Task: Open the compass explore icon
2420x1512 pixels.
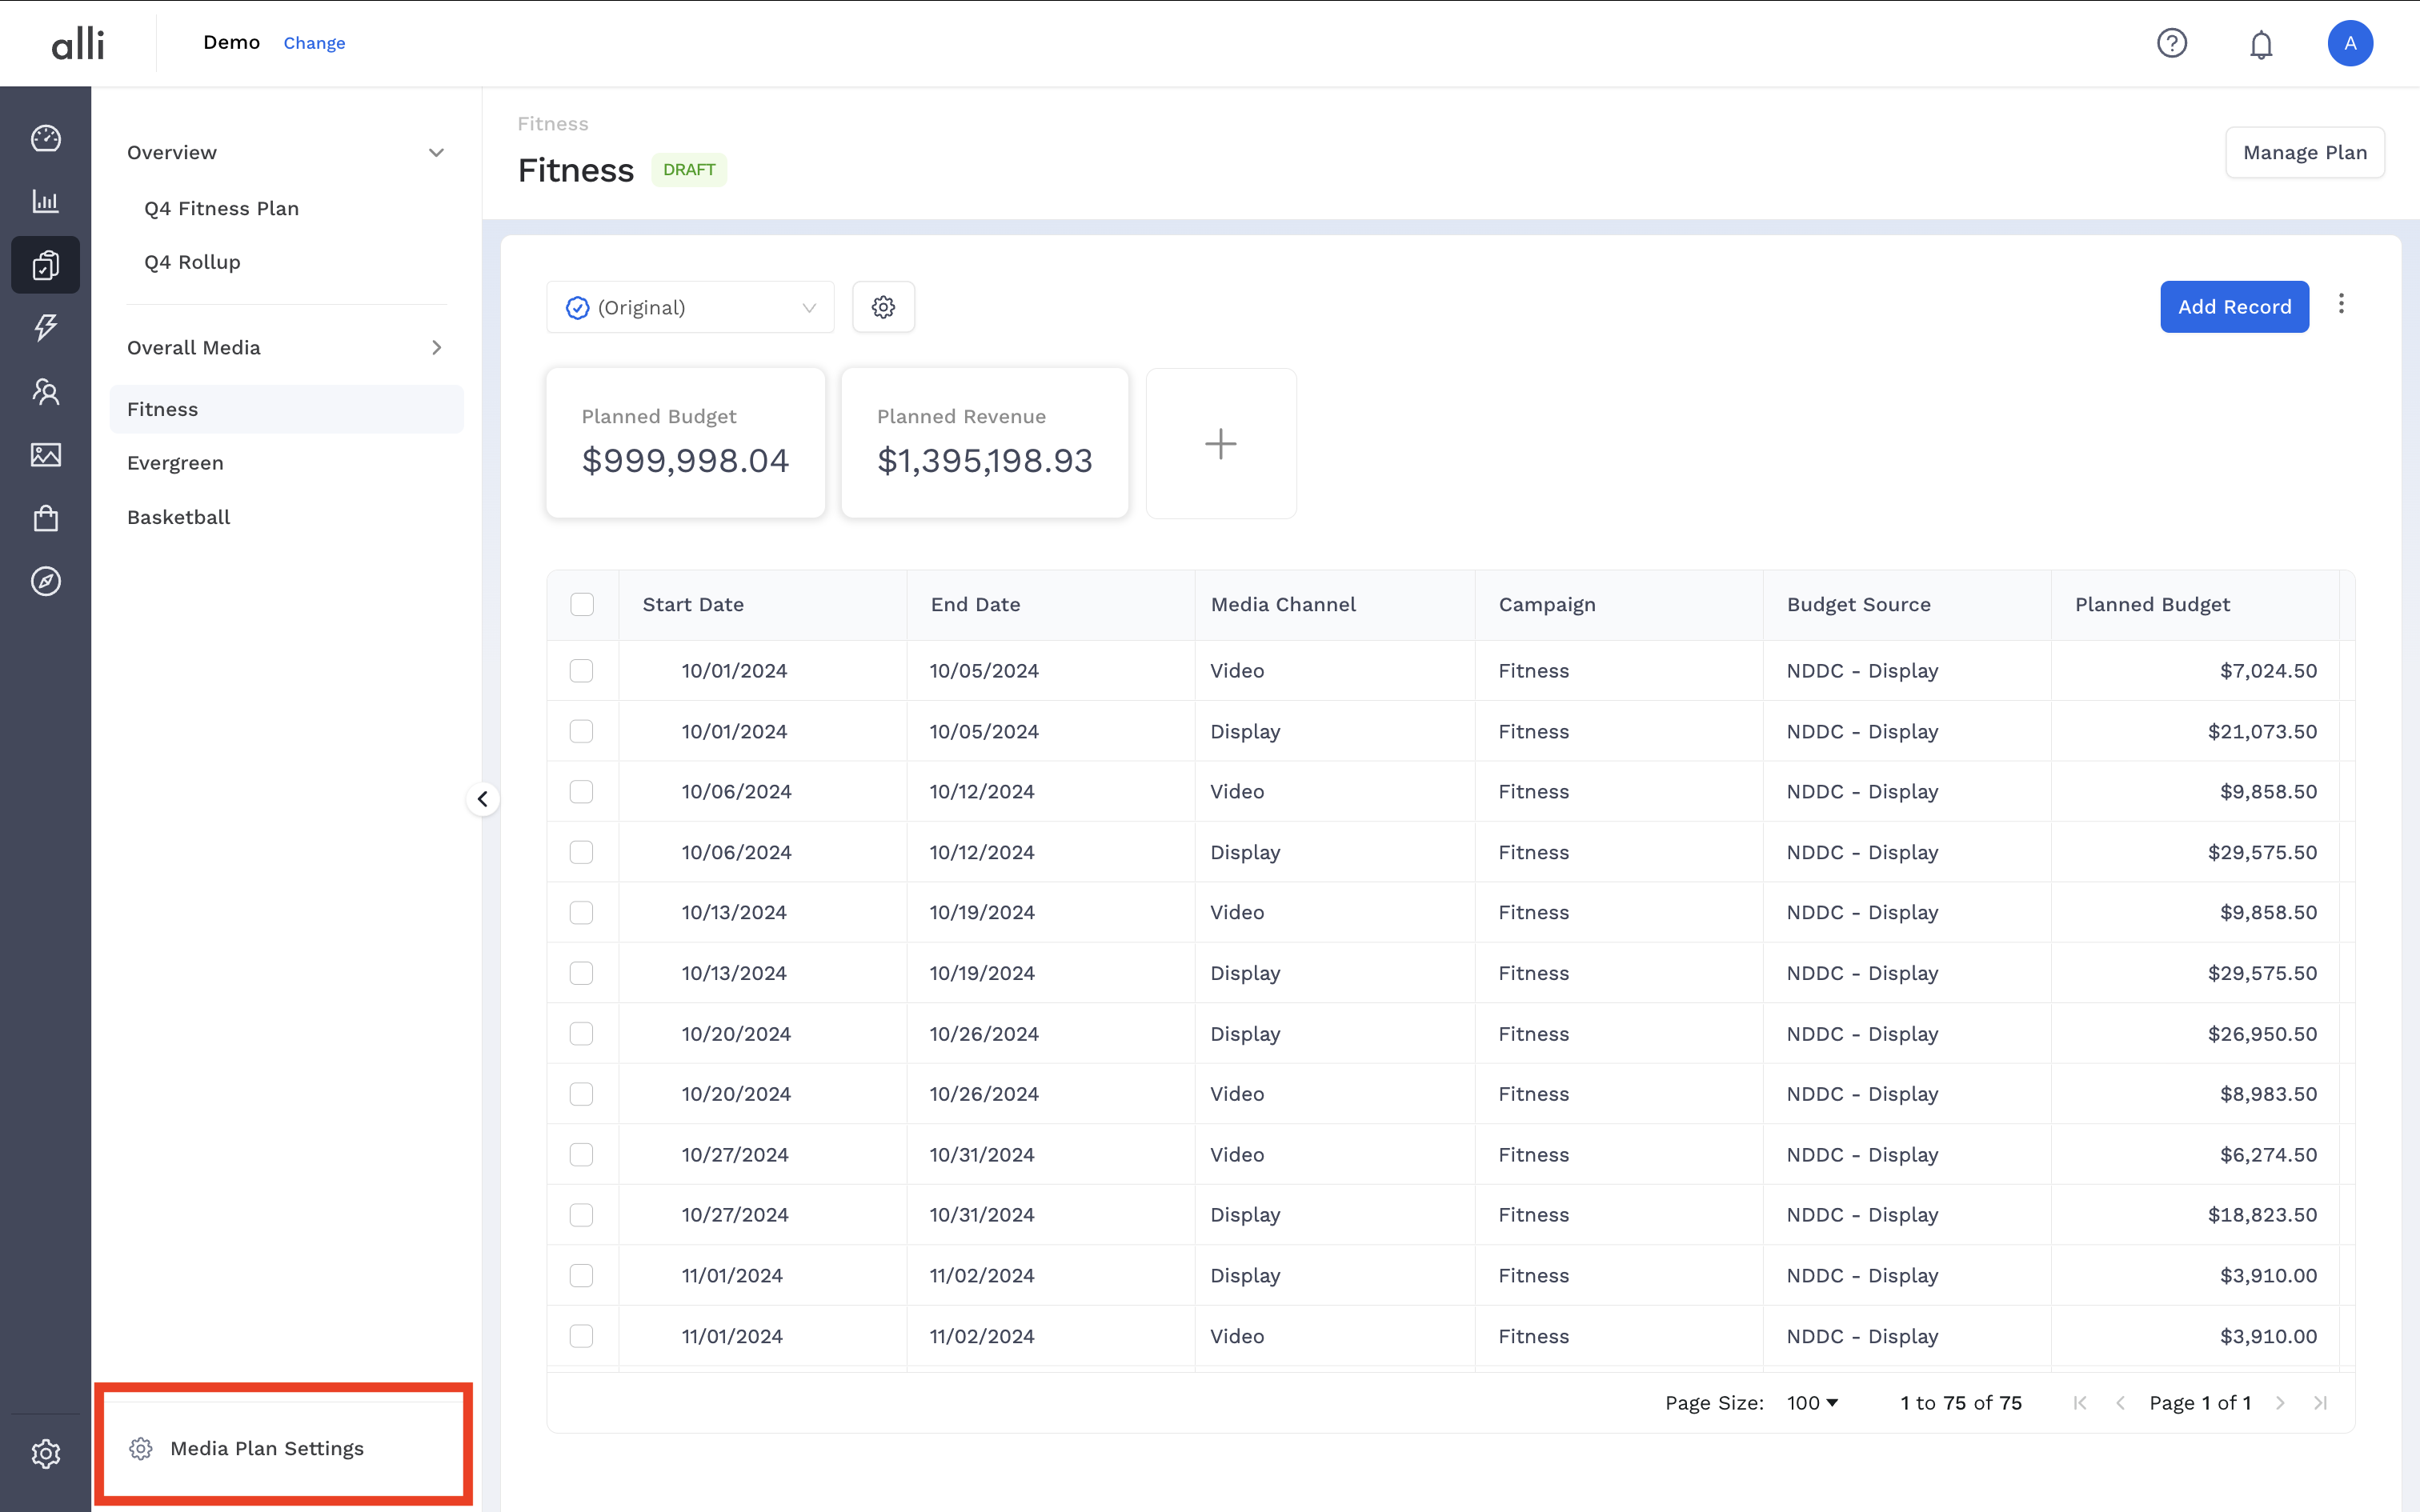Action: point(46,581)
